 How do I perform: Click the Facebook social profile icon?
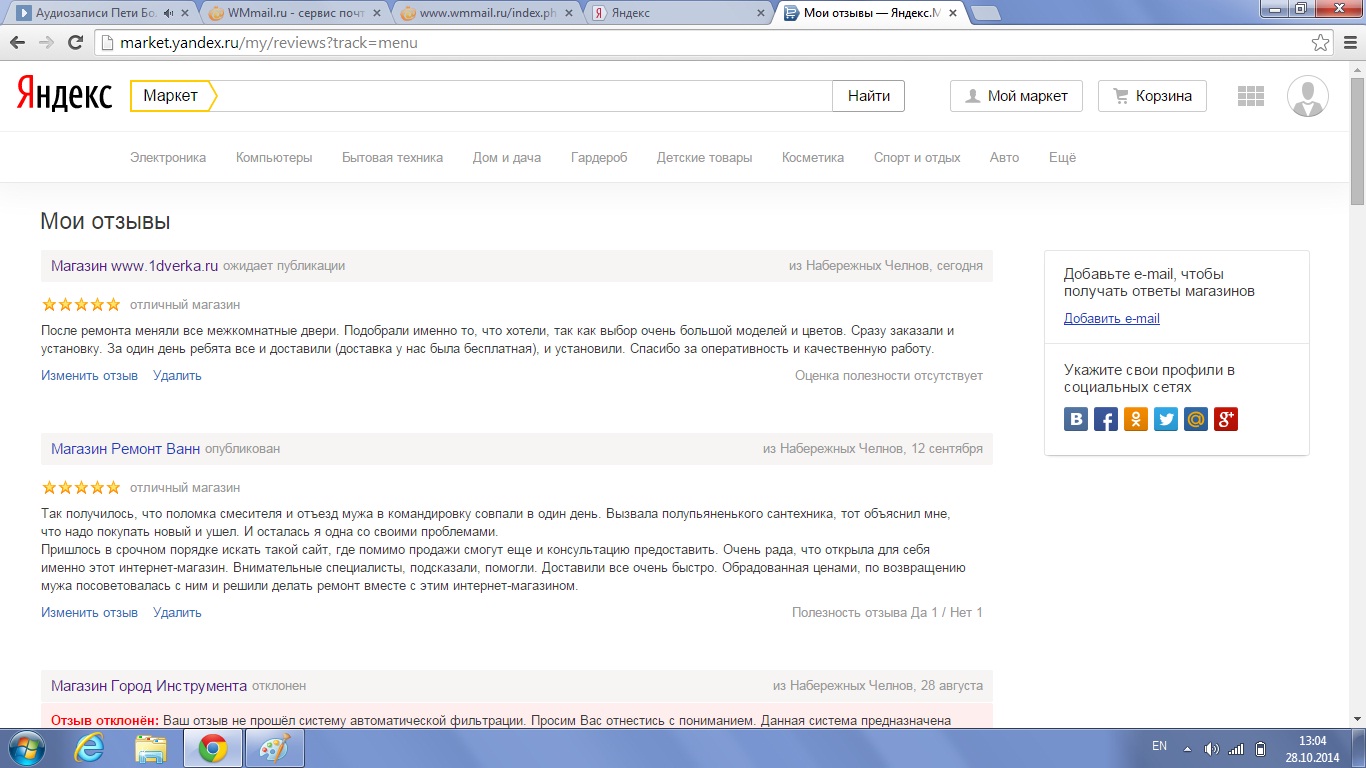tap(1106, 419)
